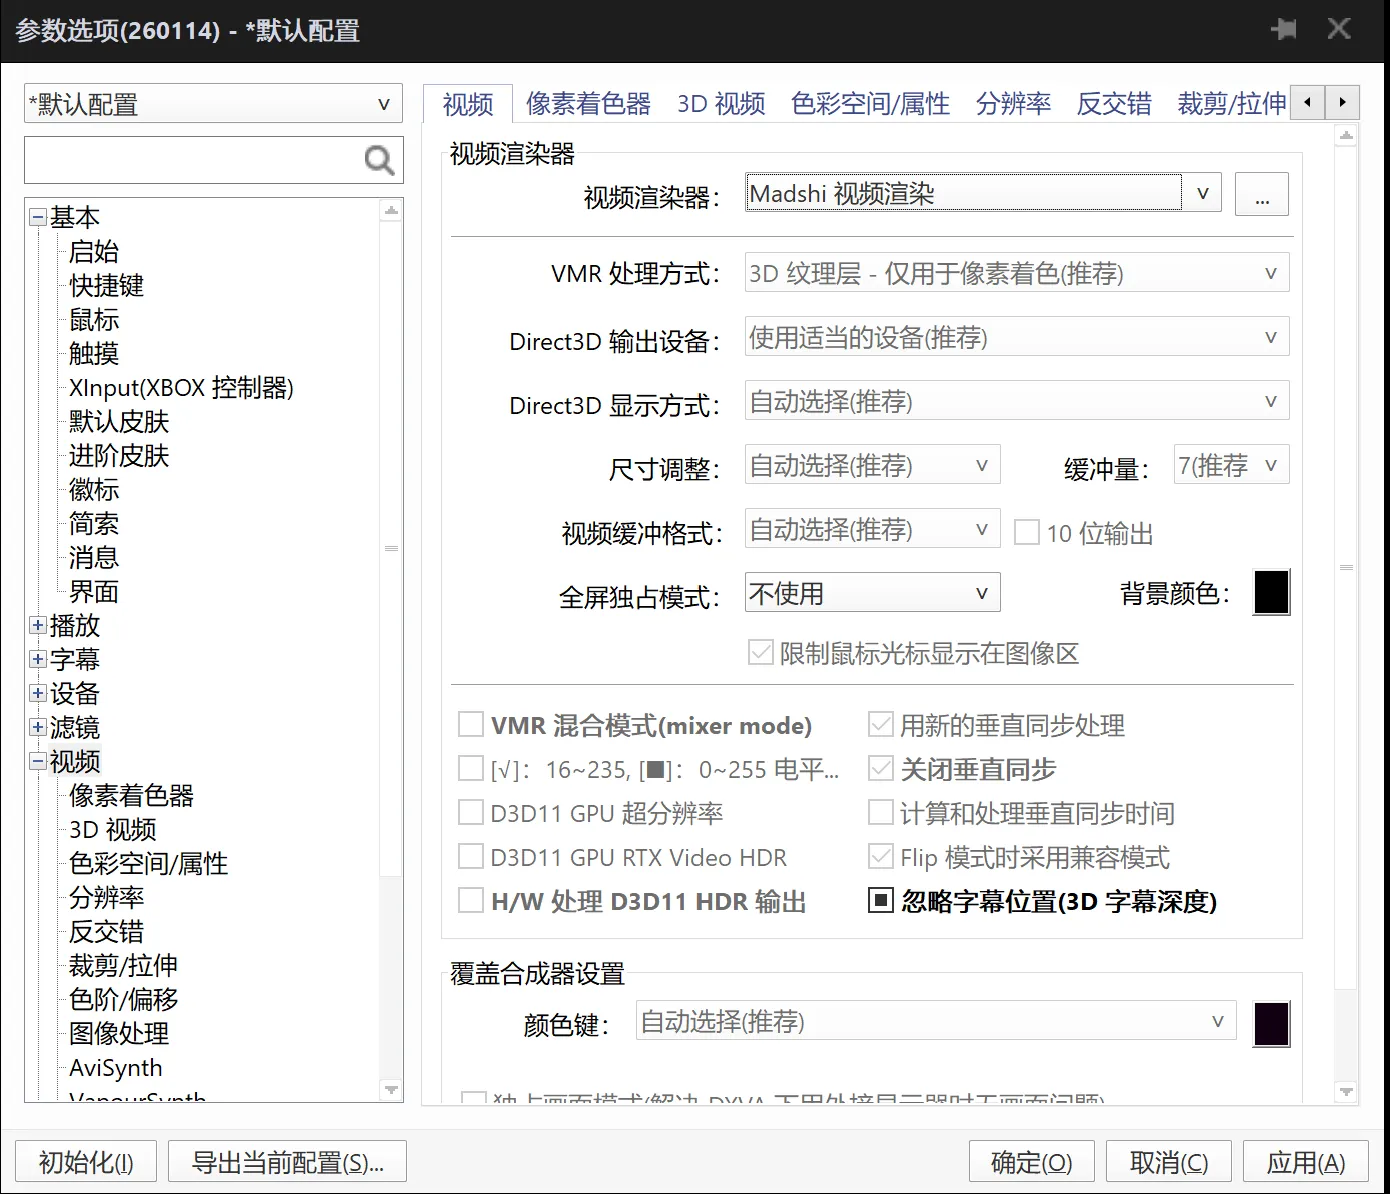
Task: Expand the 播放 tree node
Action: [x=36, y=625]
